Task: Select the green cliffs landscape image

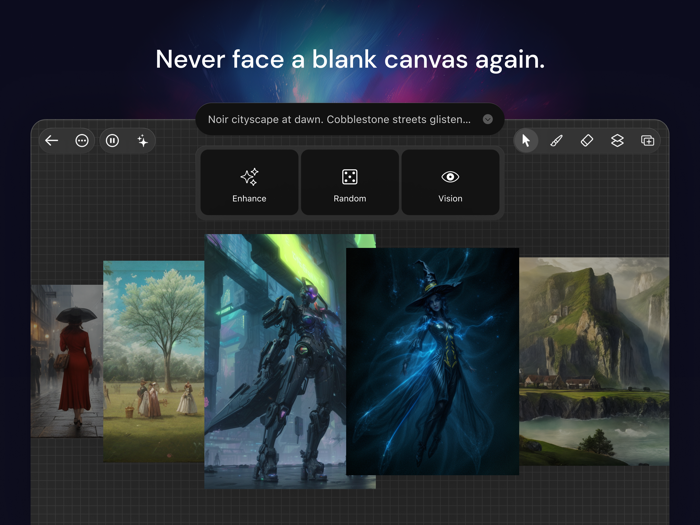Action: 594,361
